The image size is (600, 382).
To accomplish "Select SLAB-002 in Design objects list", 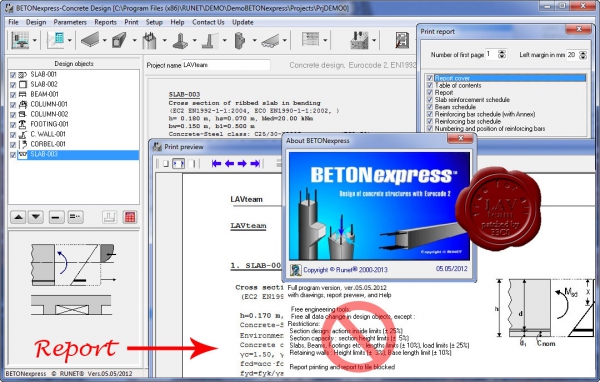I will point(44,84).
